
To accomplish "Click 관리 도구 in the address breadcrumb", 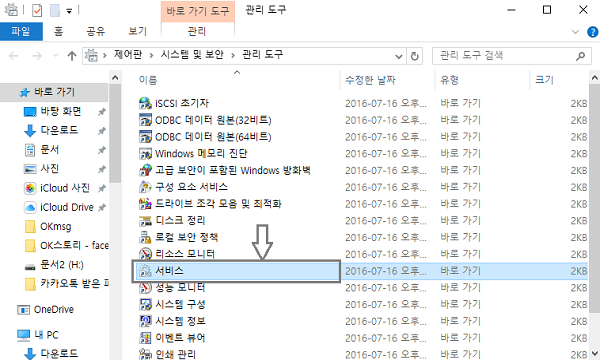I will click(262, 55).
